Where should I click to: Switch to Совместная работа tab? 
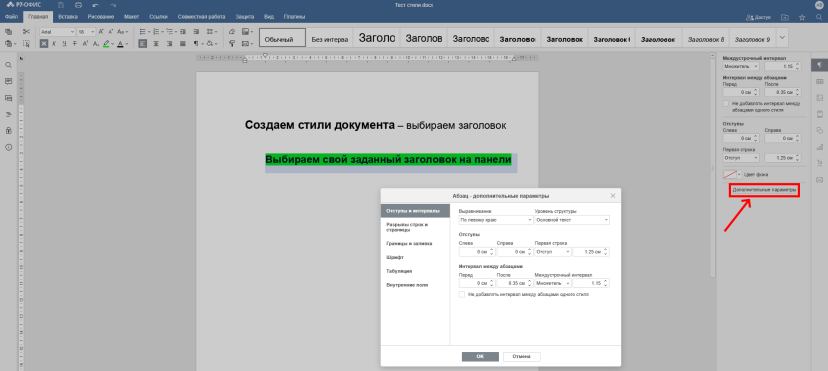tap(202, 17)
